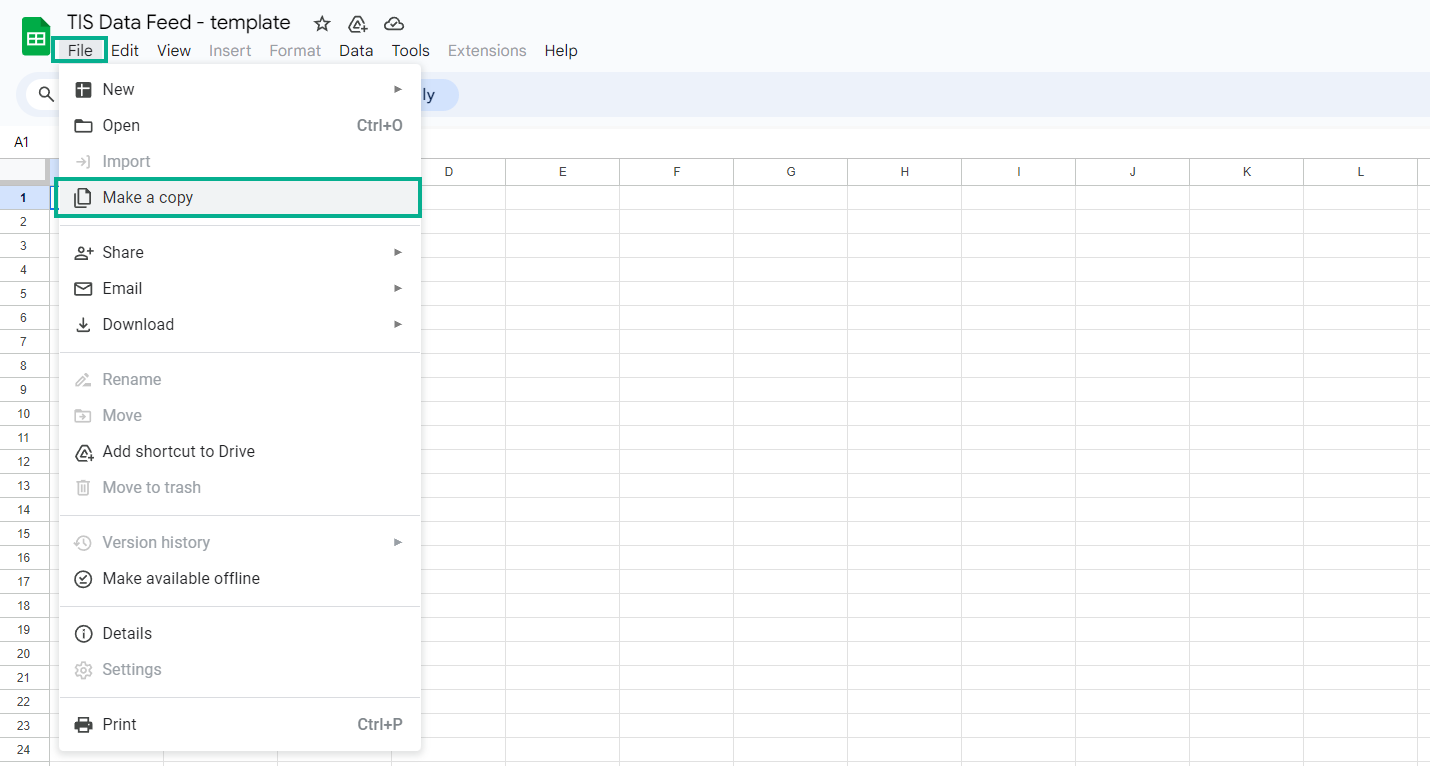Screen dimensions: 1430x766
Task: Click the Add shortcut to Drive icon
Action: pos(82,451)
